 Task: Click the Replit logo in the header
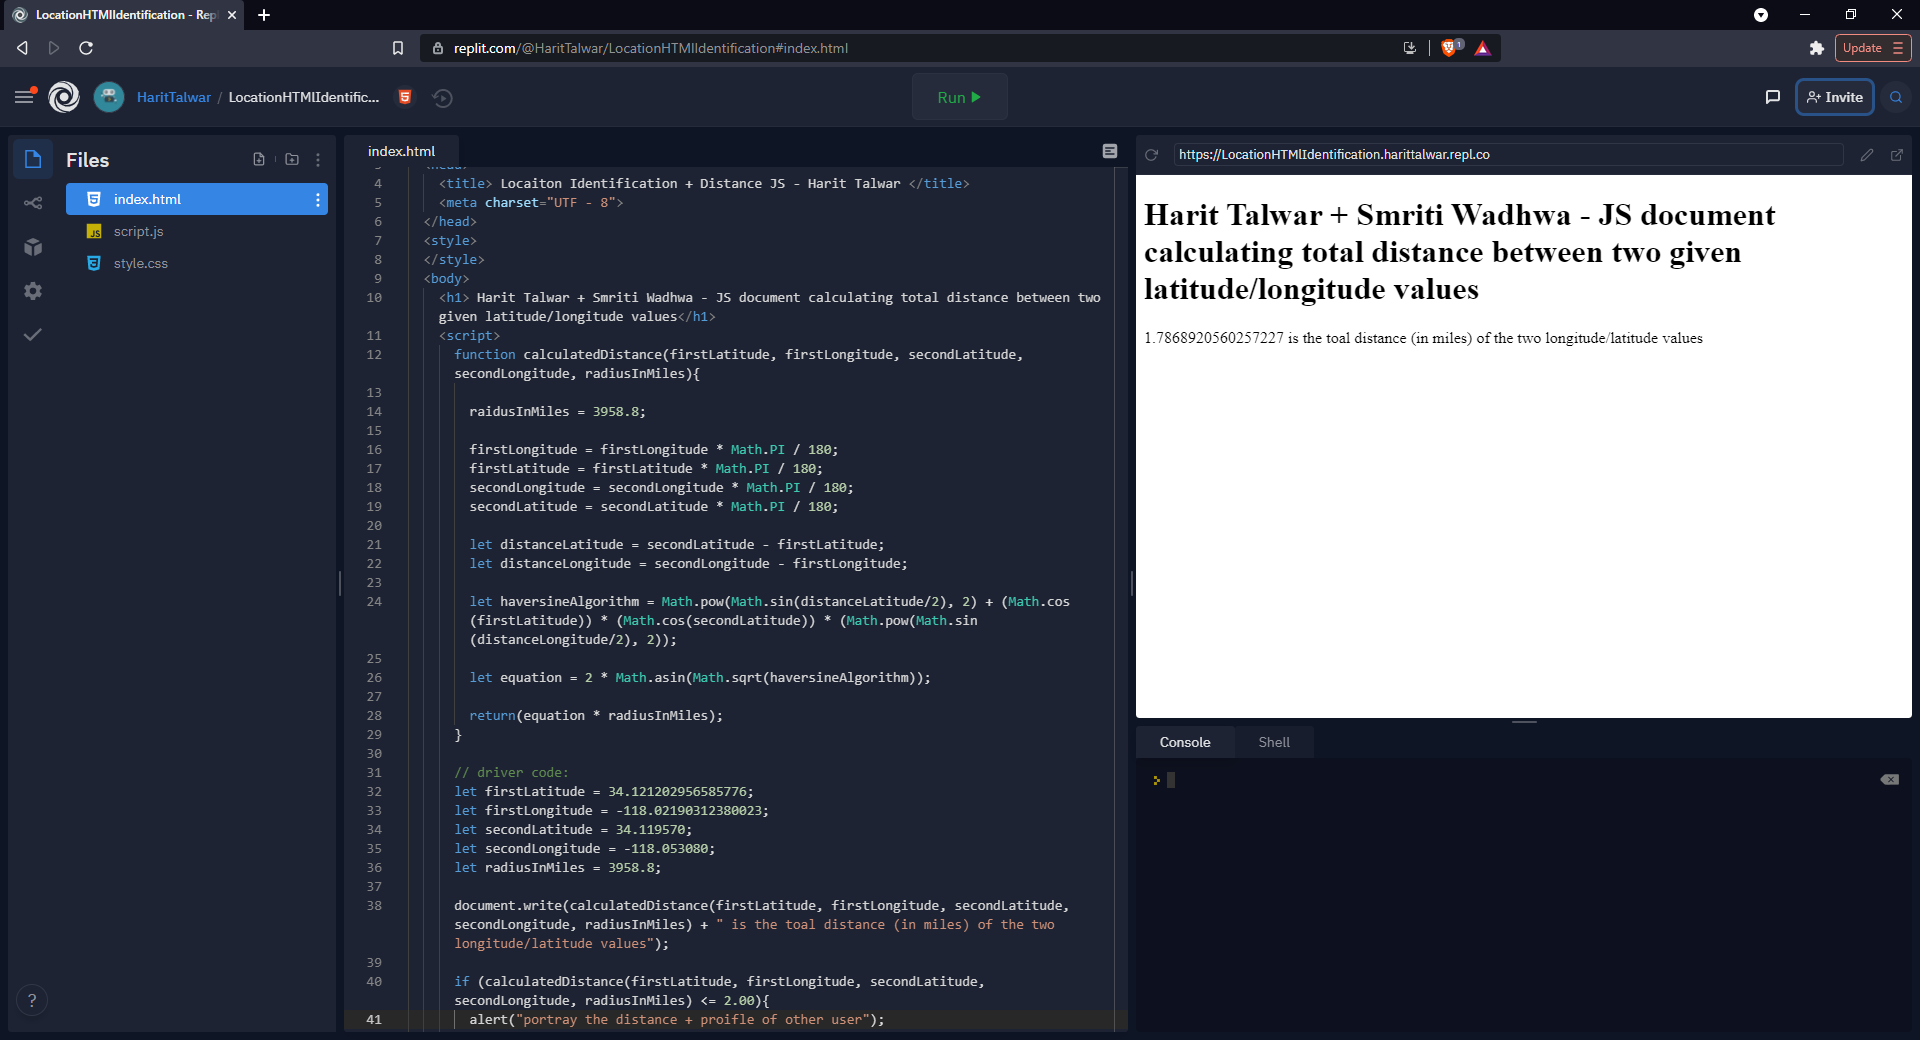click(64, 97)
